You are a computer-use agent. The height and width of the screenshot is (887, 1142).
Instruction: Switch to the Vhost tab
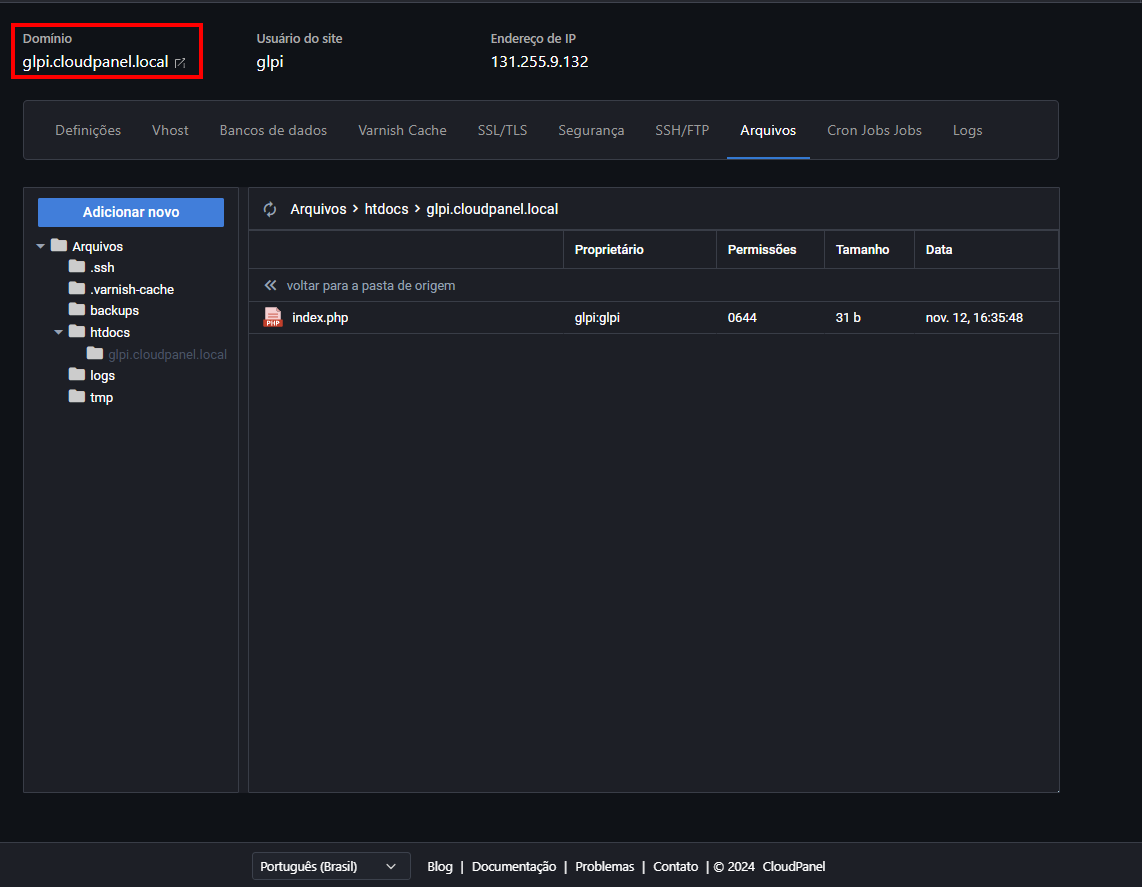pos(170,130)
